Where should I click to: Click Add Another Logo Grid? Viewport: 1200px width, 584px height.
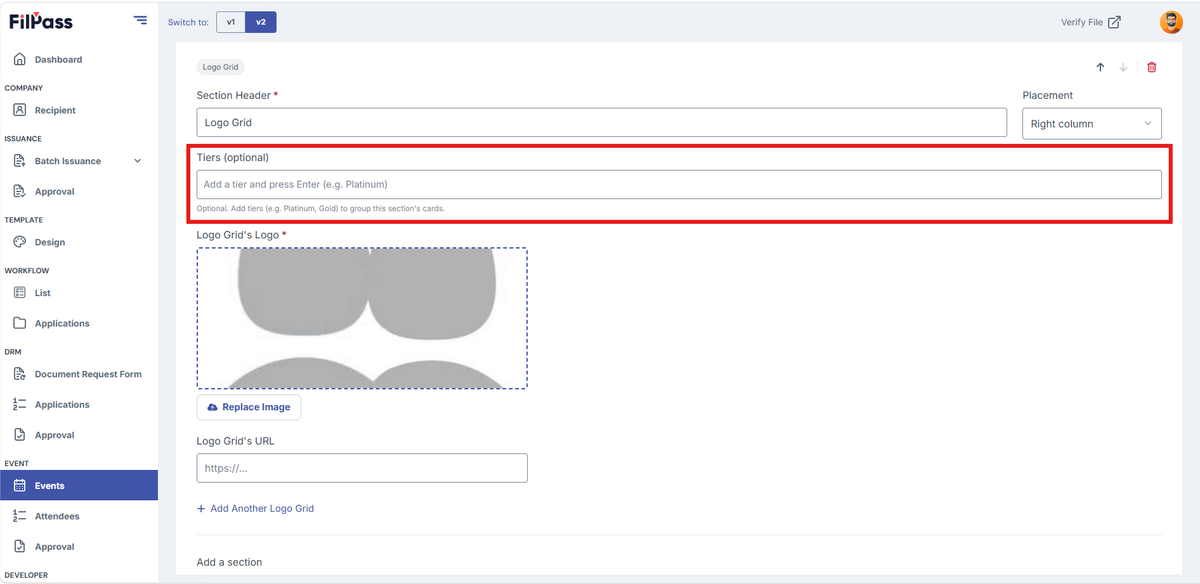click(x=255, y=508)
